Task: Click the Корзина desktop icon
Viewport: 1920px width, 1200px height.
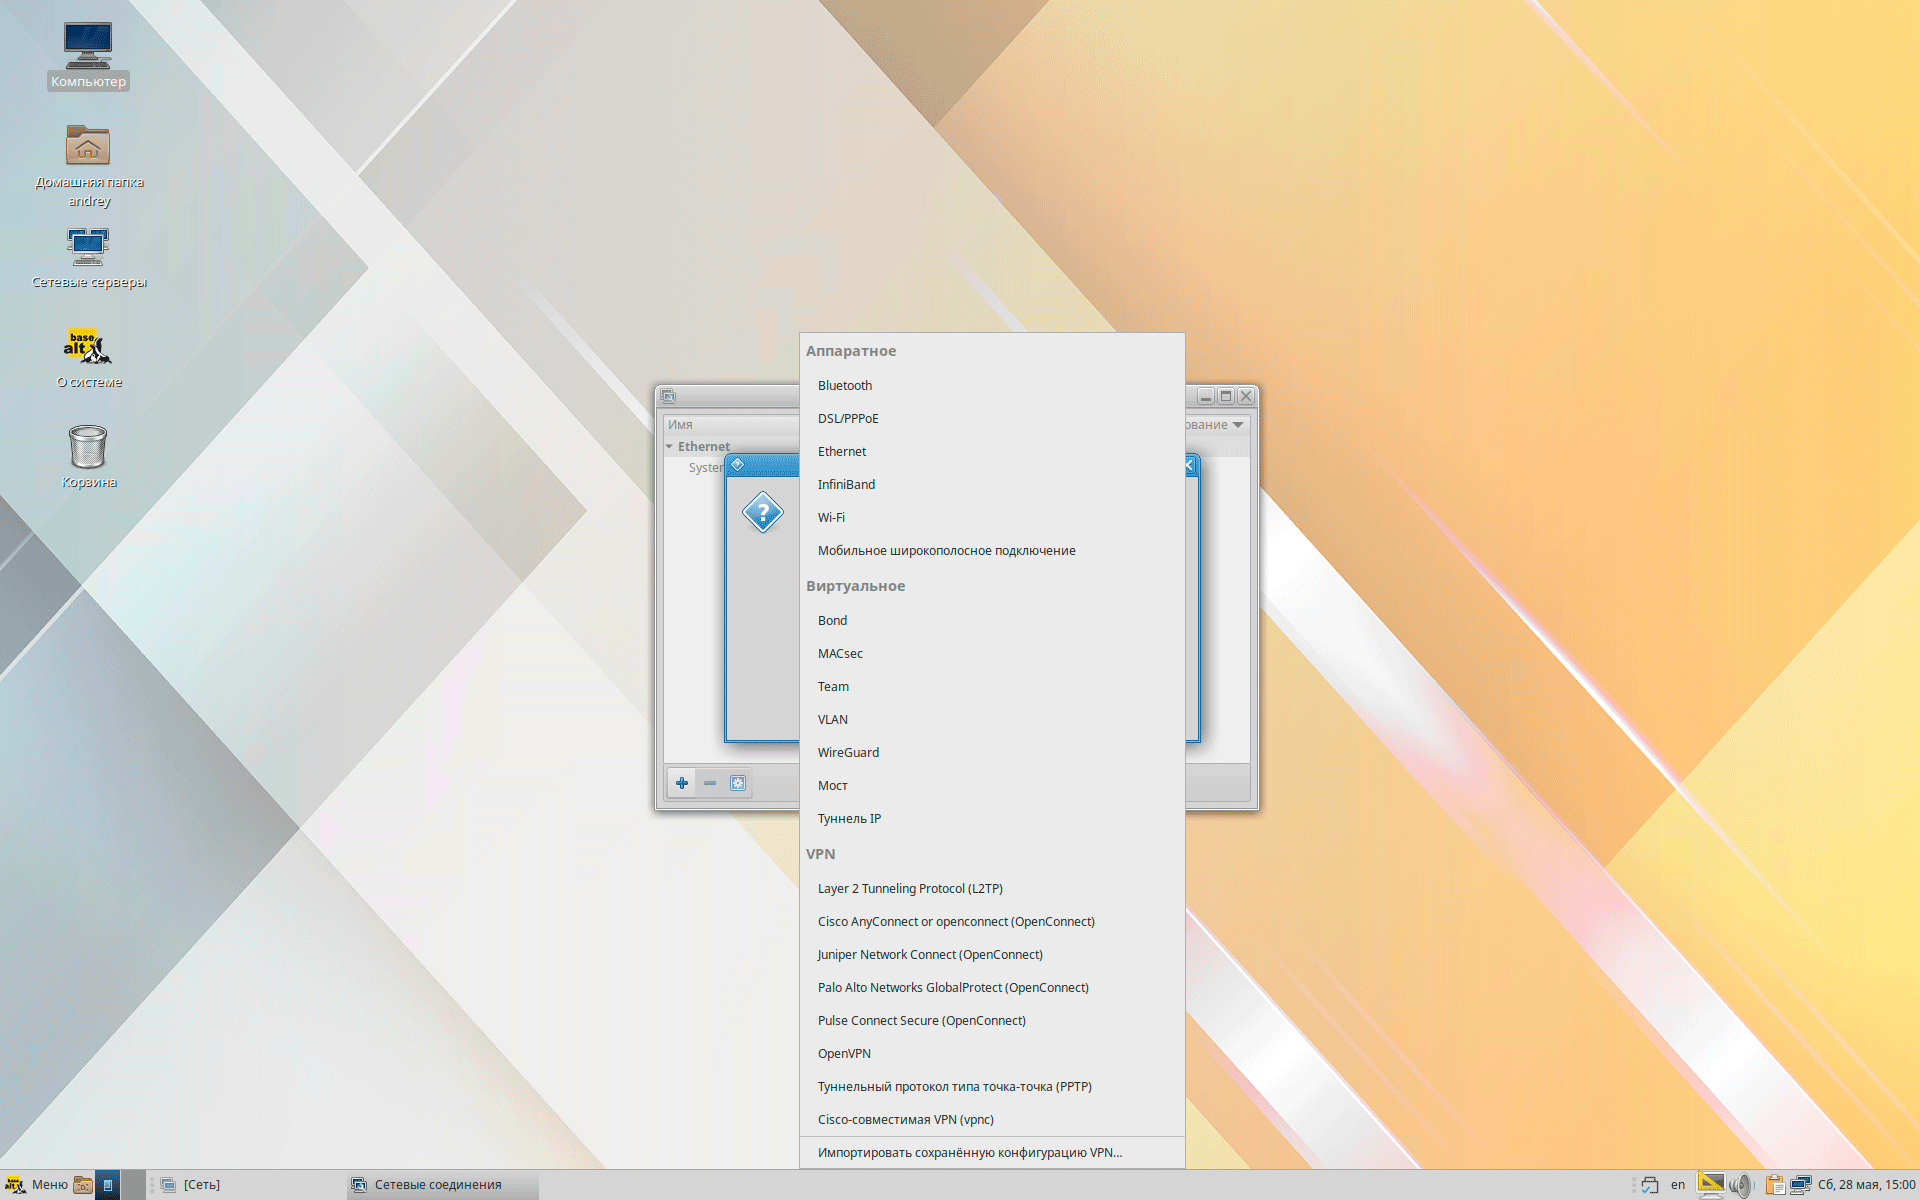Action: click(x=86, y=448)
